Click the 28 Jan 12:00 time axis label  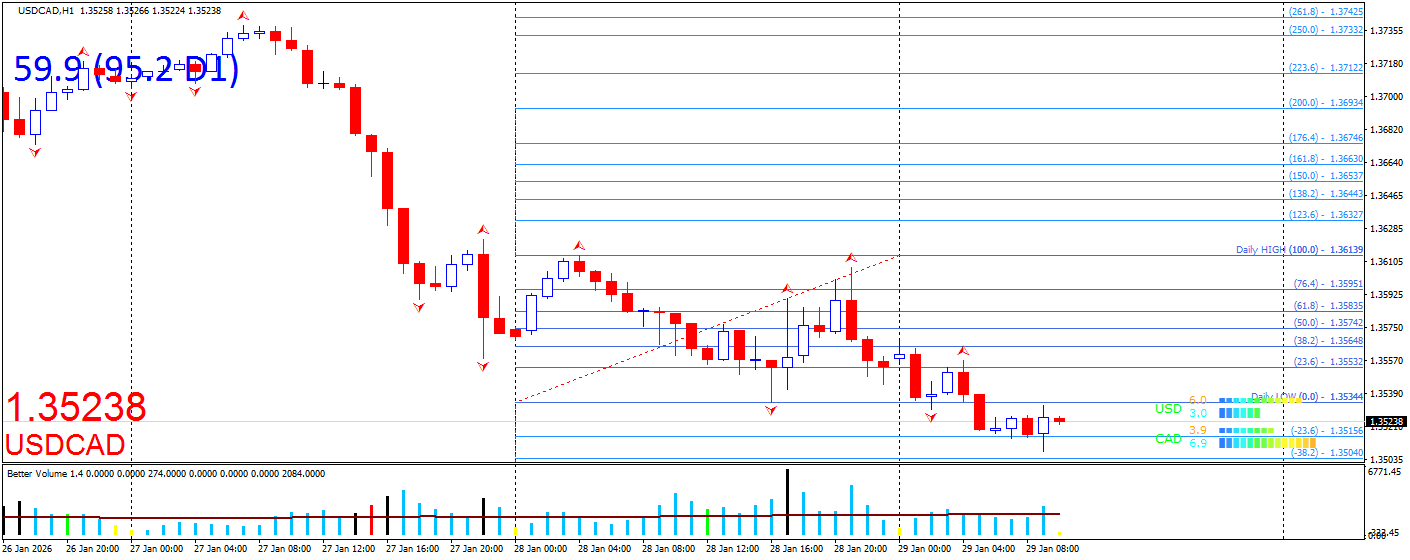pos(732,549)
